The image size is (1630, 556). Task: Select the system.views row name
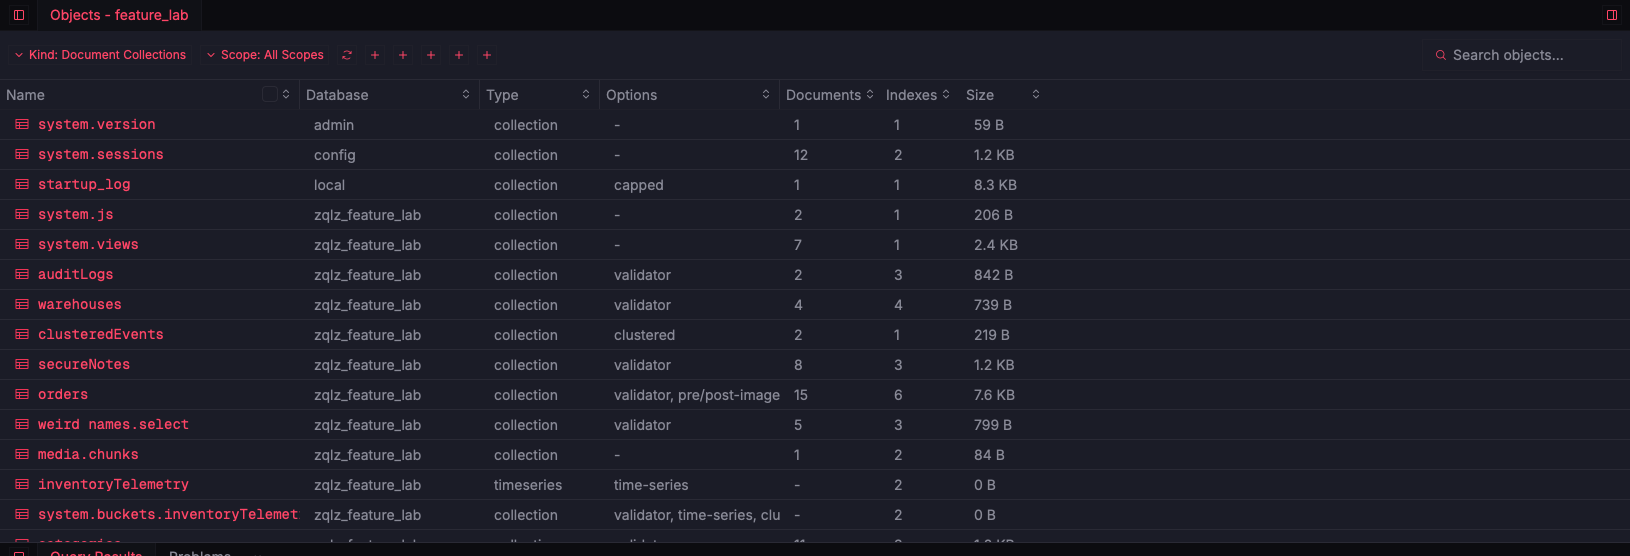tap(88, 245)
